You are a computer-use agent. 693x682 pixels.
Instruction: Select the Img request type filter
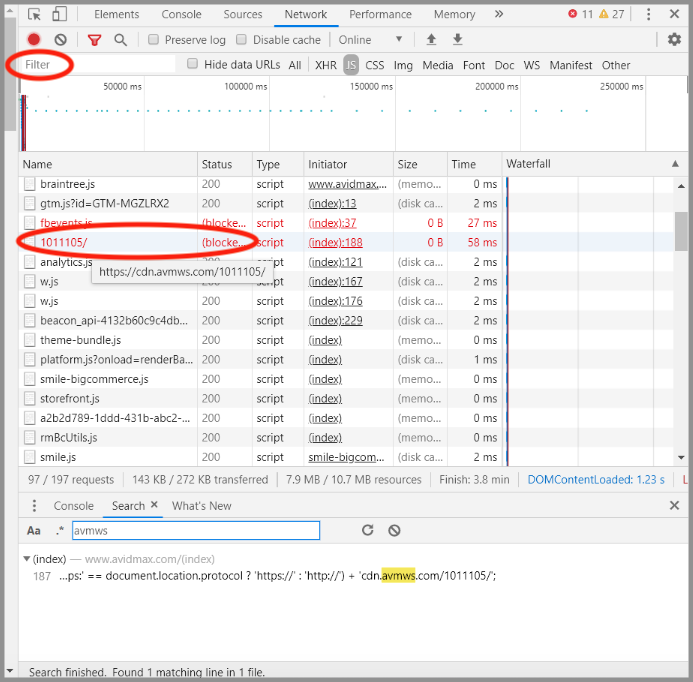click(403, 65)
